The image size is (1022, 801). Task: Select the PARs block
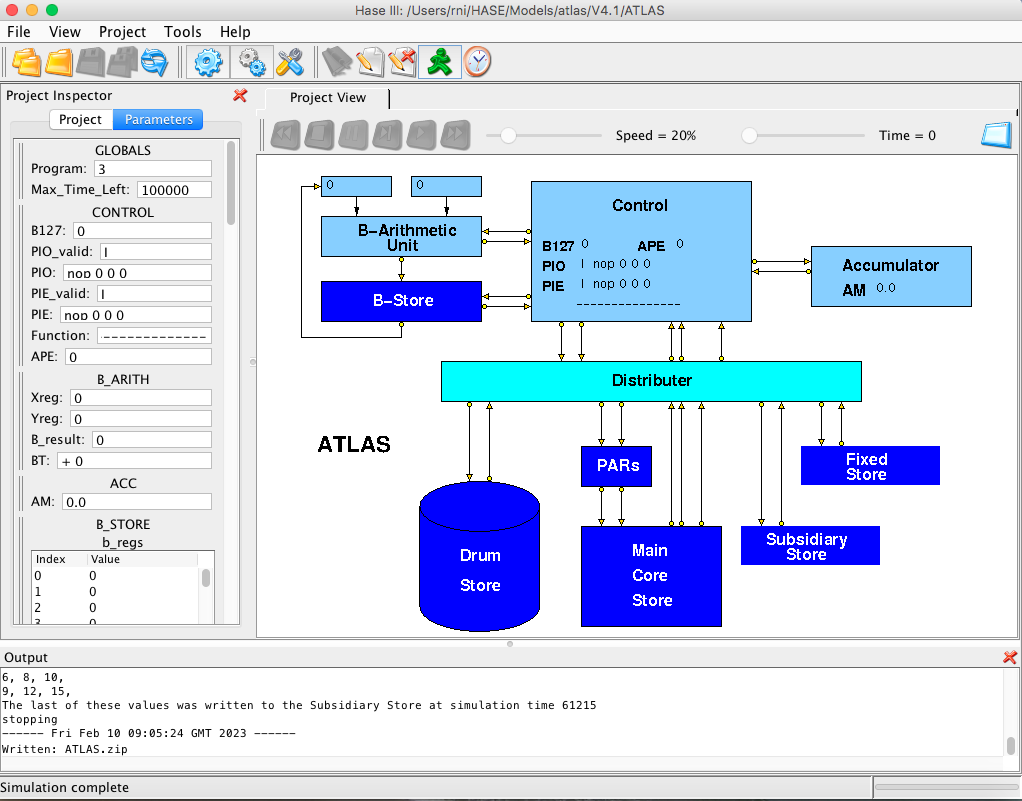click(617, 466)
